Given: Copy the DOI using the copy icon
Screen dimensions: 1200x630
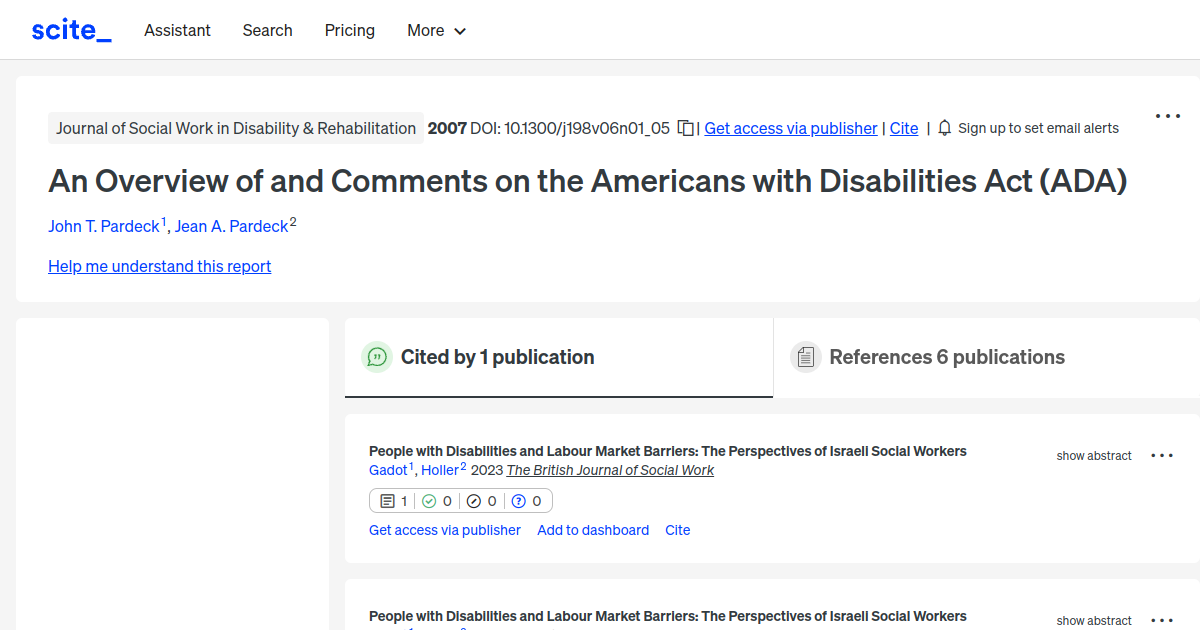Looking at the screenshot, I should [x=685, y=128].
